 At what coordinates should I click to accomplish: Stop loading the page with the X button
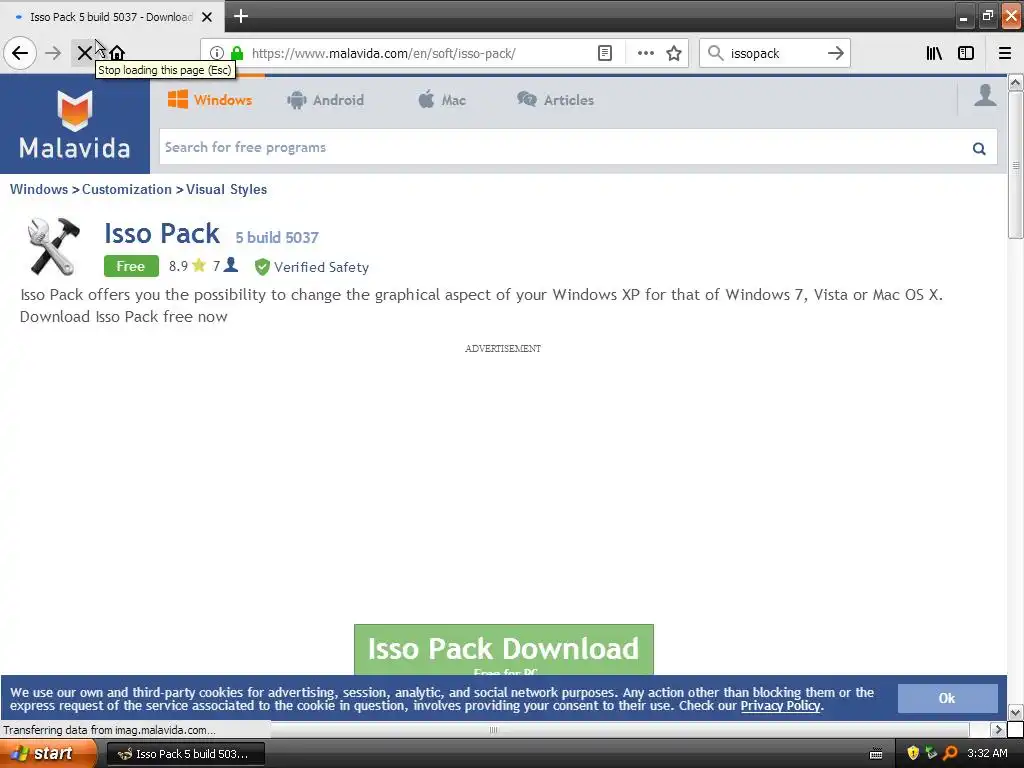tap(84, 53)
